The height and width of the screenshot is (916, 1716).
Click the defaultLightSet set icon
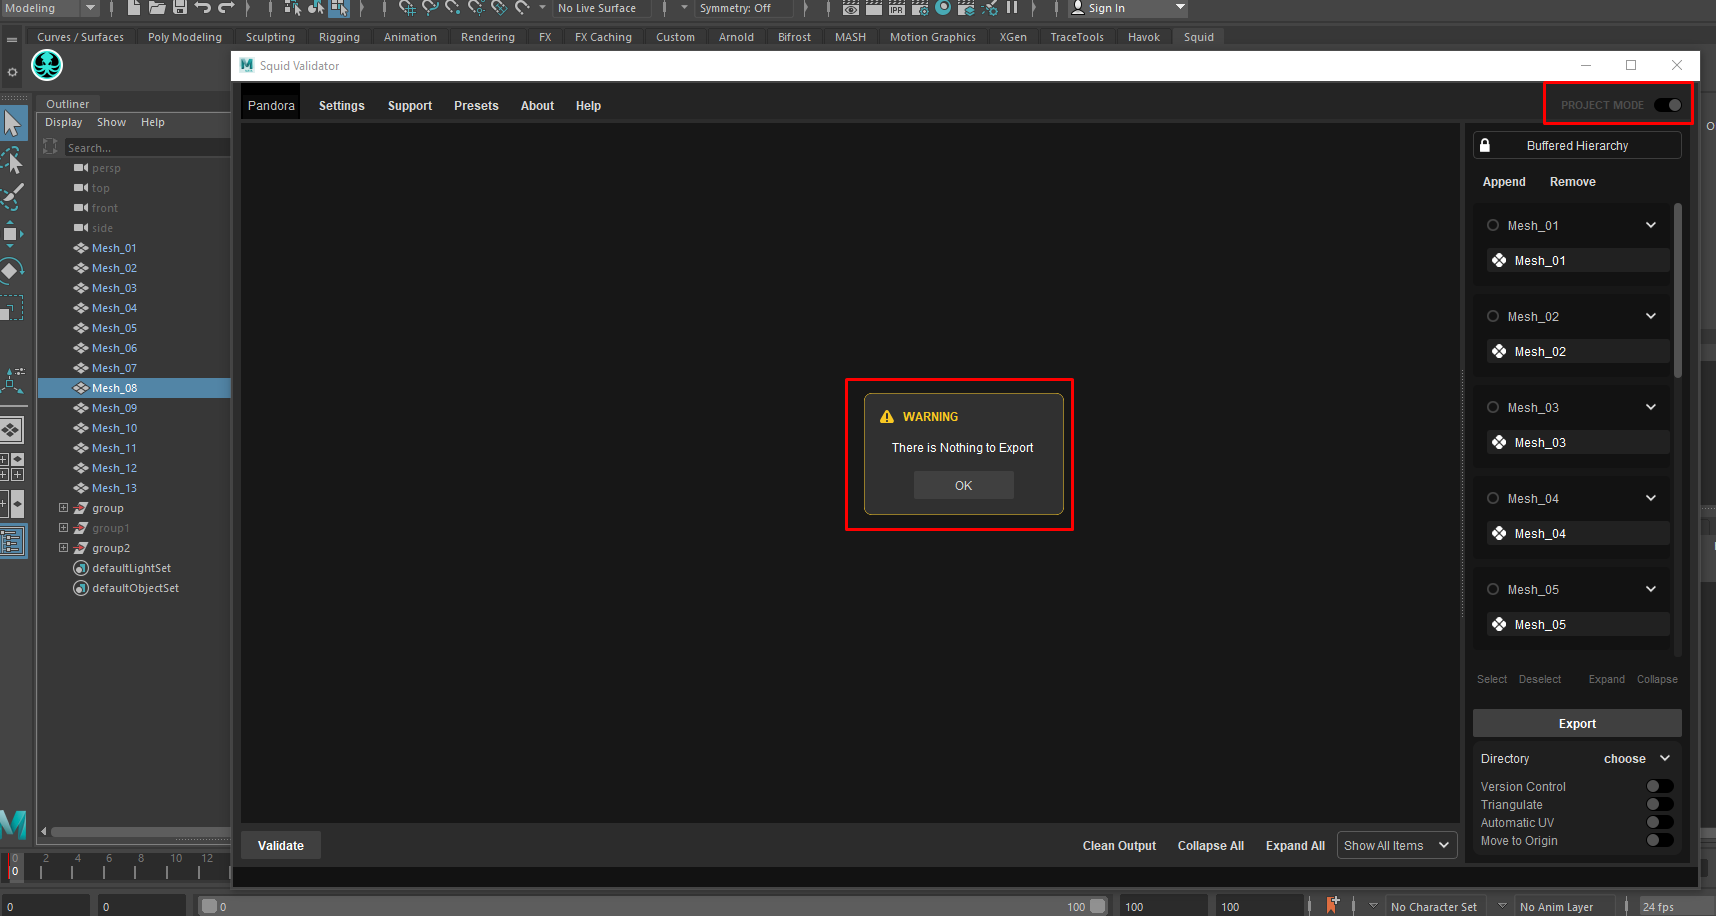click(81, 568)
